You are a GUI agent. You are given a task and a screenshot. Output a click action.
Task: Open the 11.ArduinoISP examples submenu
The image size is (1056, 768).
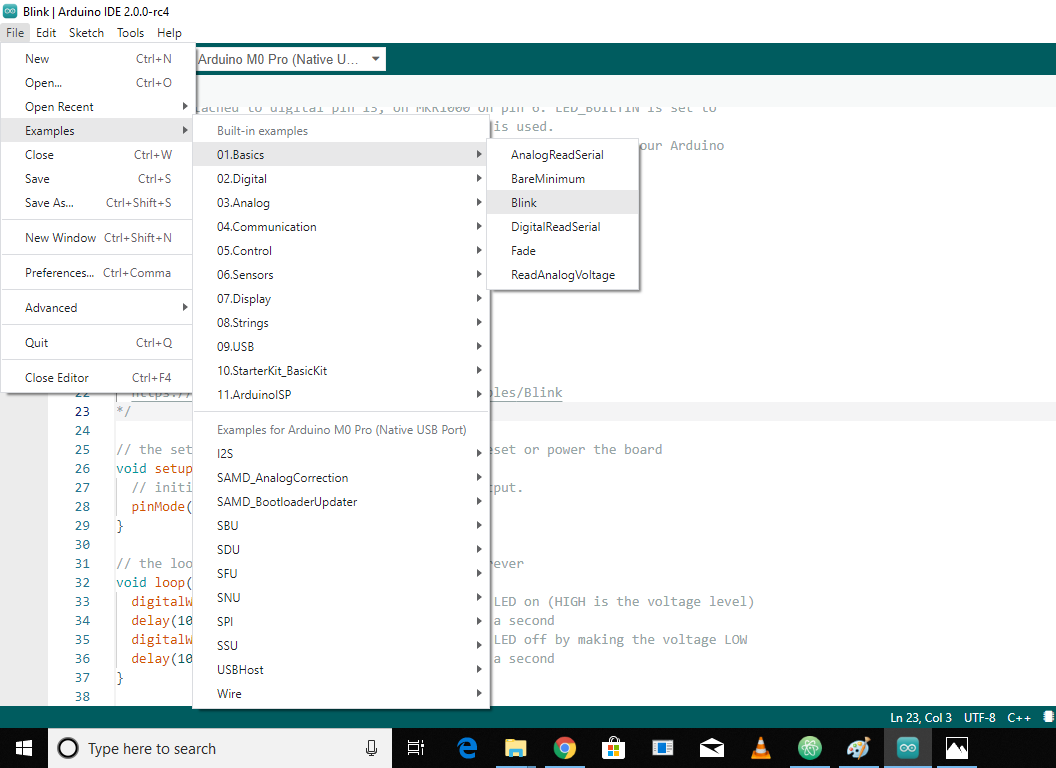tap(341, 395)
